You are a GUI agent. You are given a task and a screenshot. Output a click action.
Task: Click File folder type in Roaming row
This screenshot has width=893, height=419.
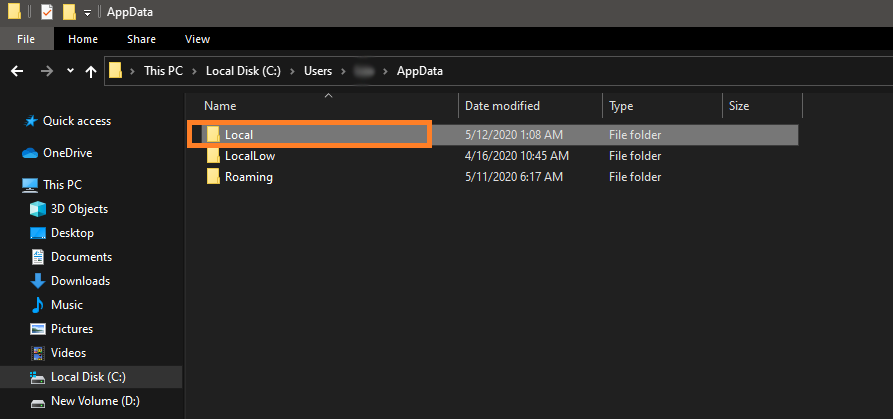(x=635, y=177)
